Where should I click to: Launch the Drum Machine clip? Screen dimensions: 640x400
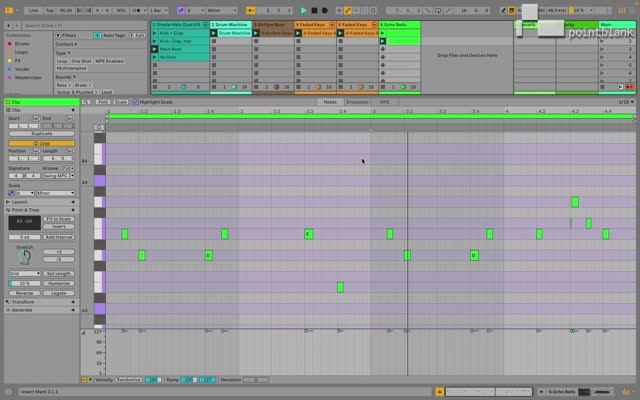click(214, 33)
